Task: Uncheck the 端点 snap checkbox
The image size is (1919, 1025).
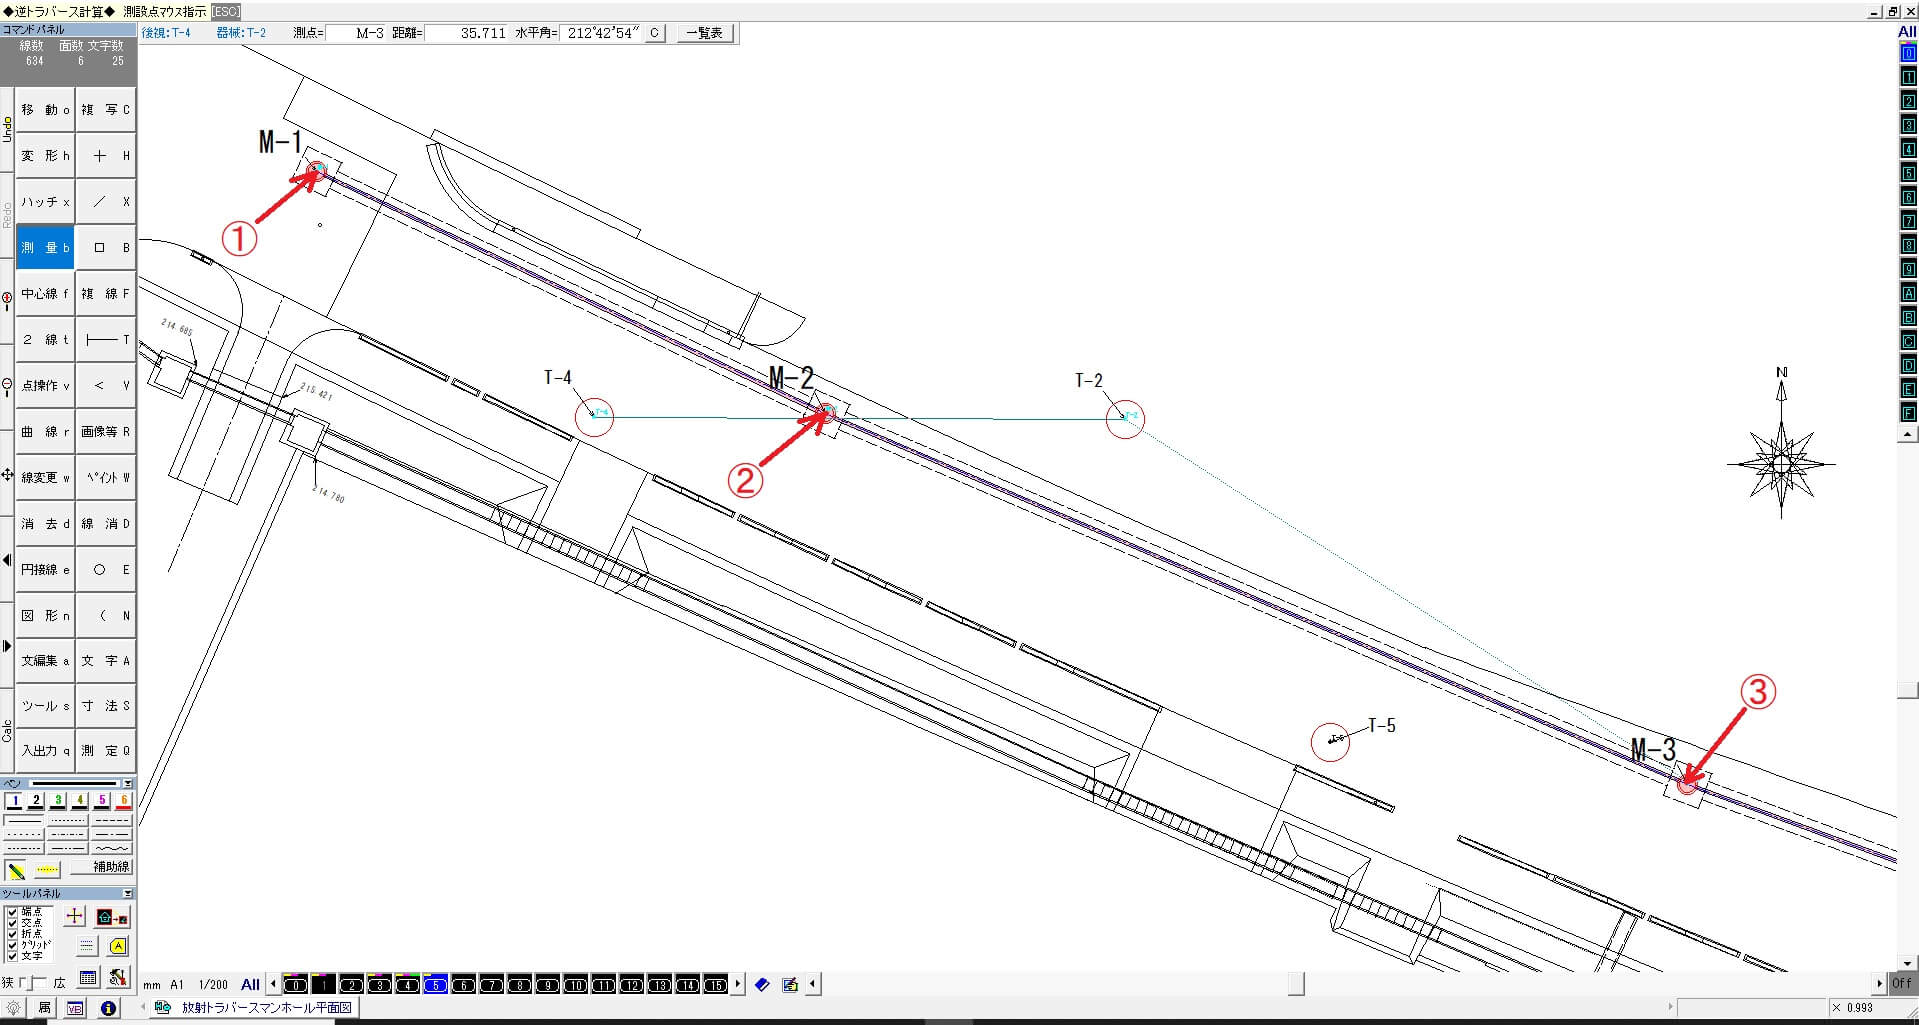Action: [x=12, y=912]
